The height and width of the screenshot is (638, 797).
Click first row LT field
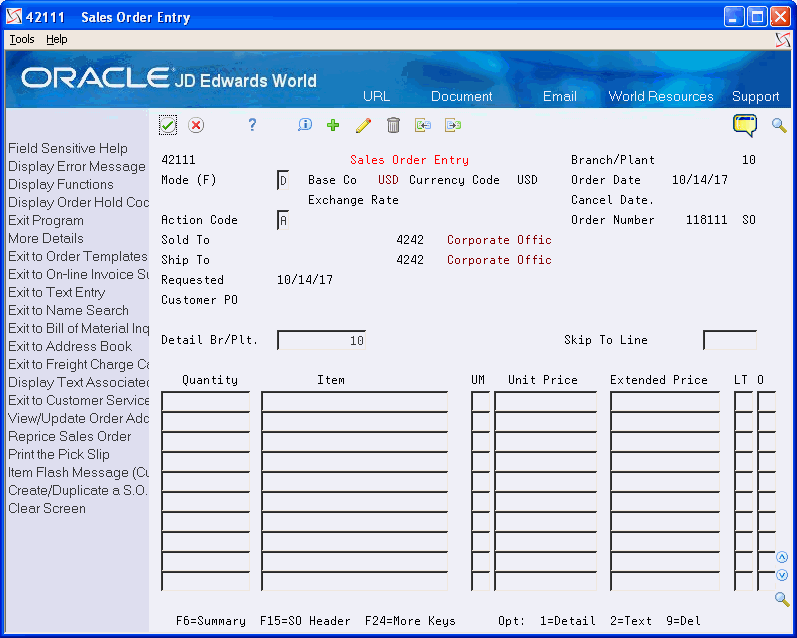point(744,402)
